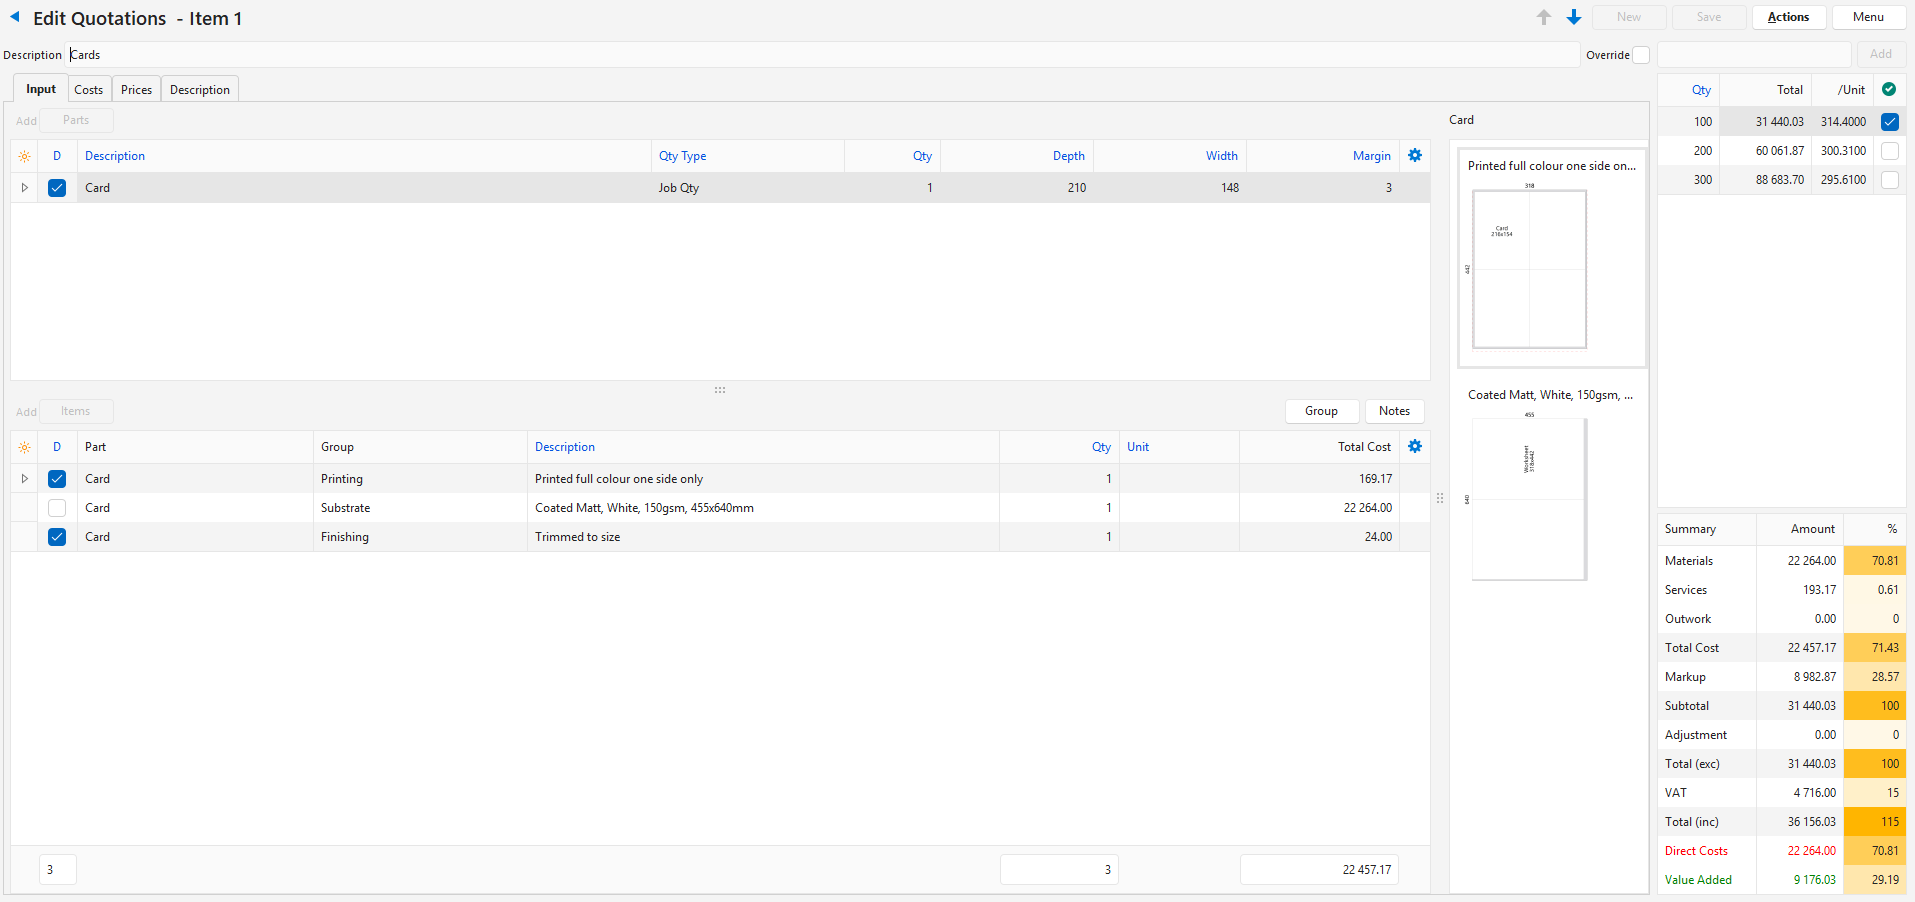The image size is (1915, 902).
Task: Click the horizontal pane splitter handle
Action: (720, 390)
